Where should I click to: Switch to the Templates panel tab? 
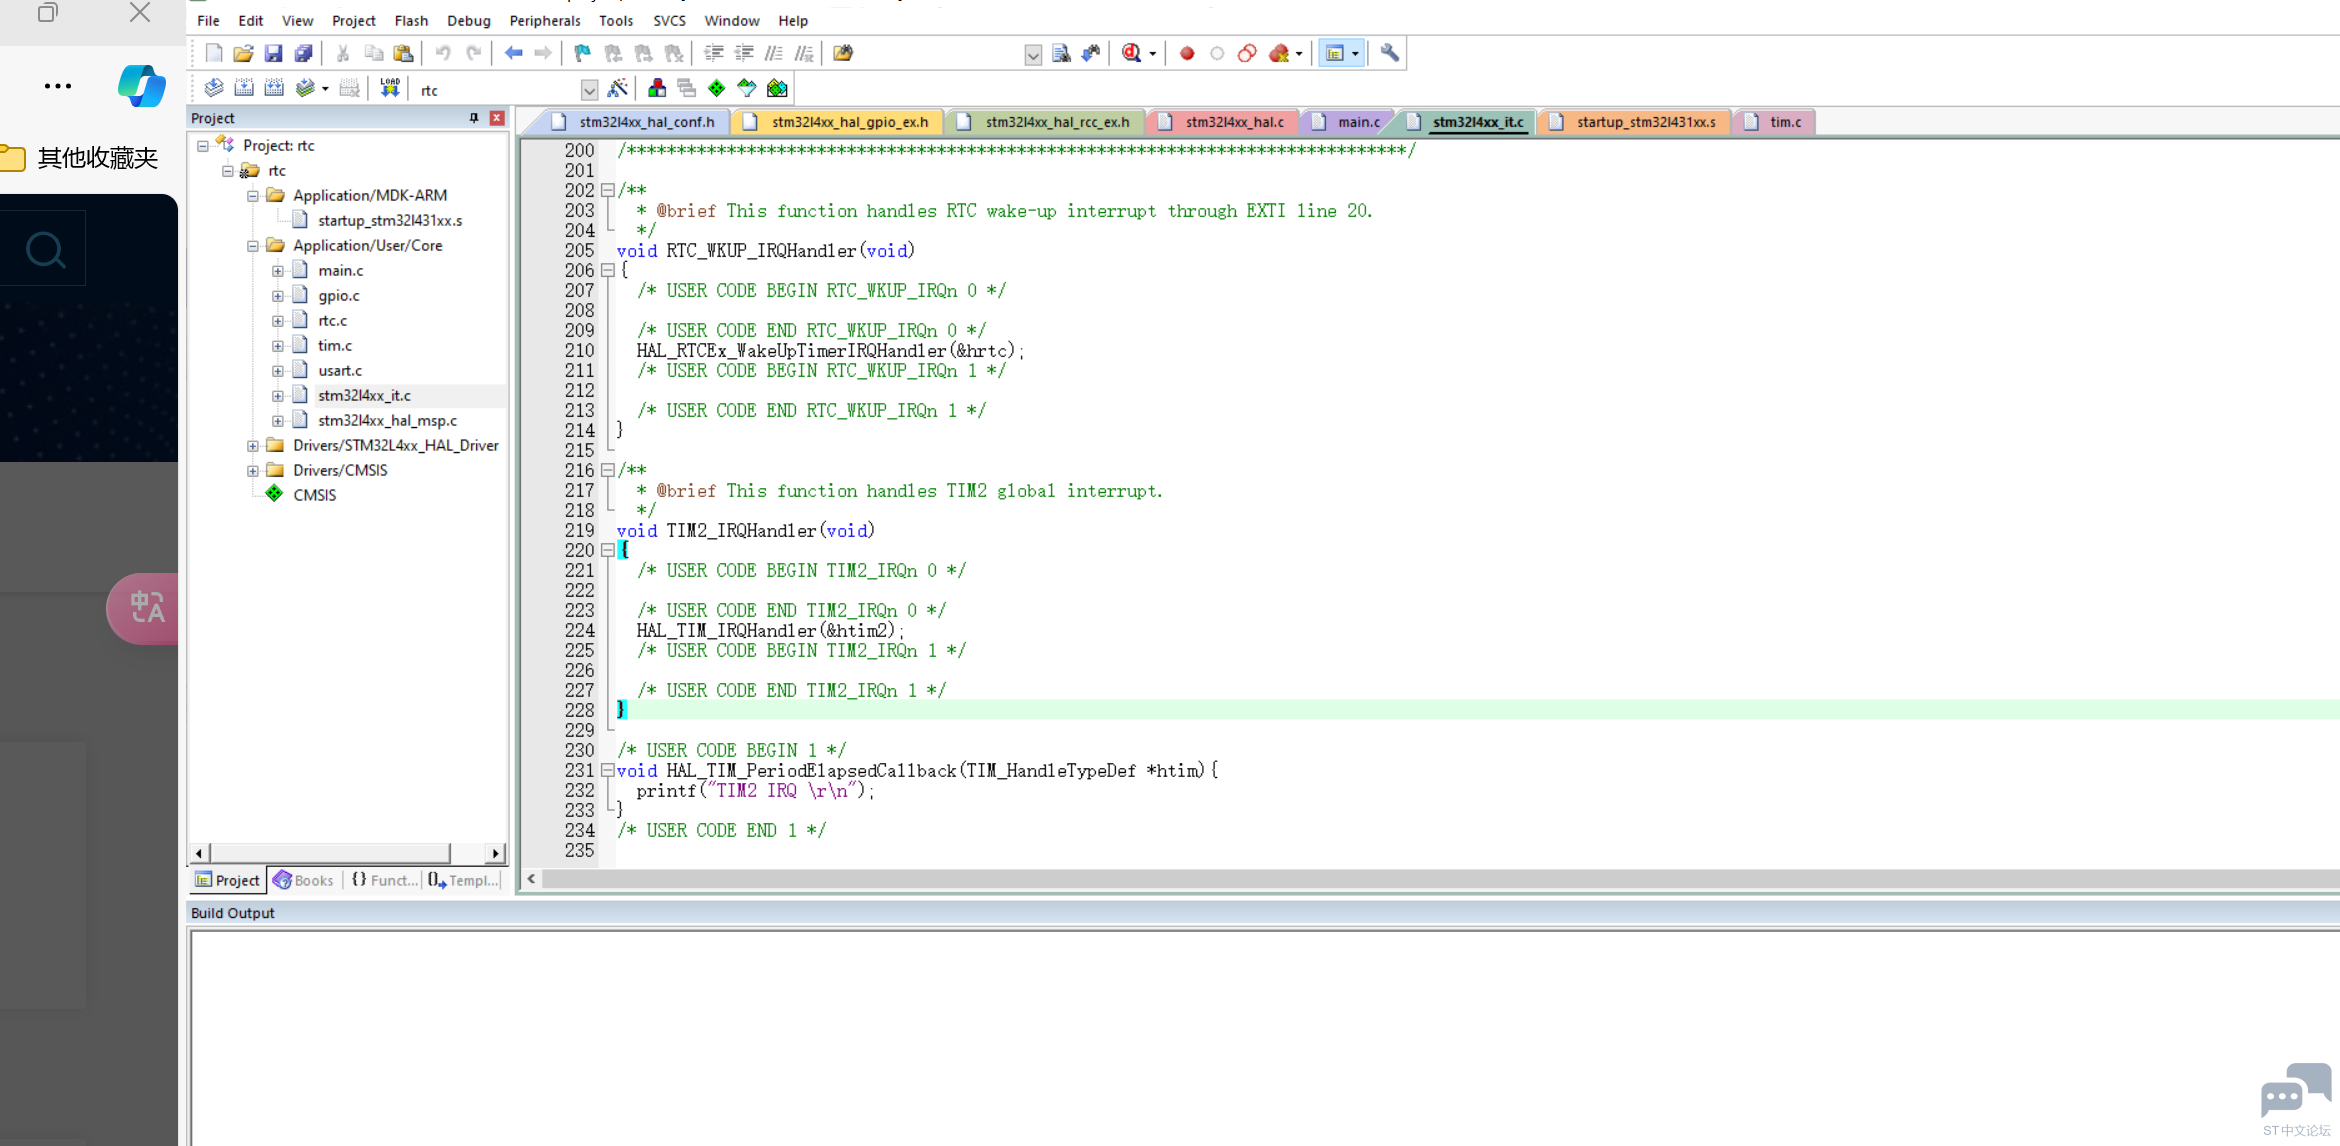[x=464, y=880]
